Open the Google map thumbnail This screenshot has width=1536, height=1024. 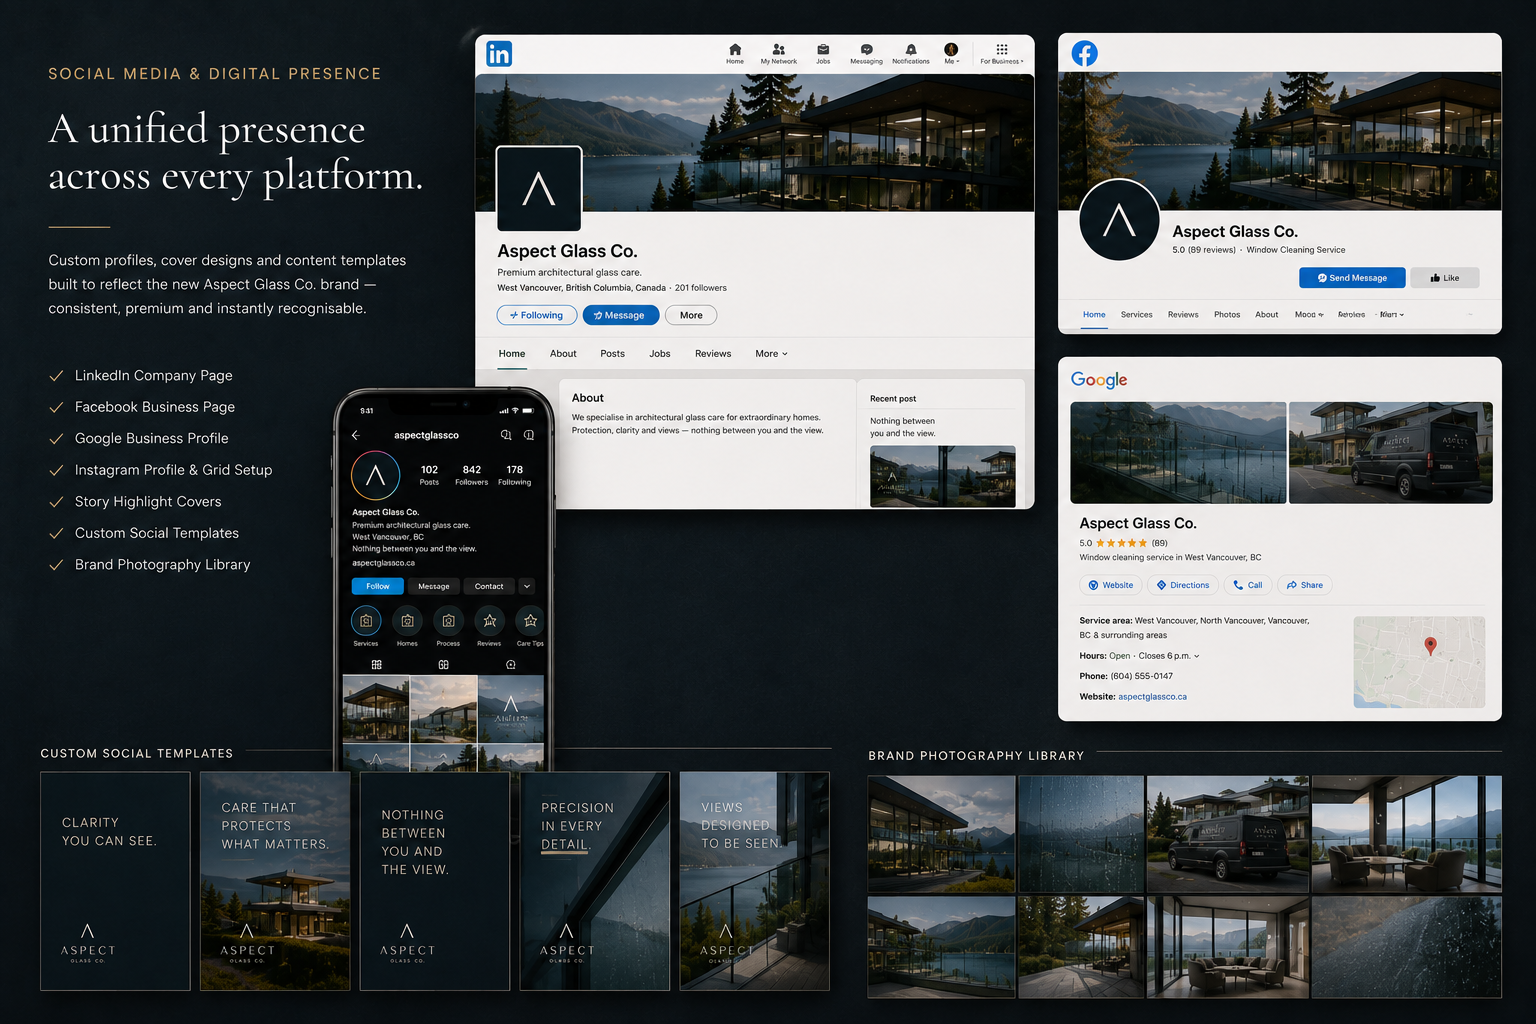[x=1419, y=662]
